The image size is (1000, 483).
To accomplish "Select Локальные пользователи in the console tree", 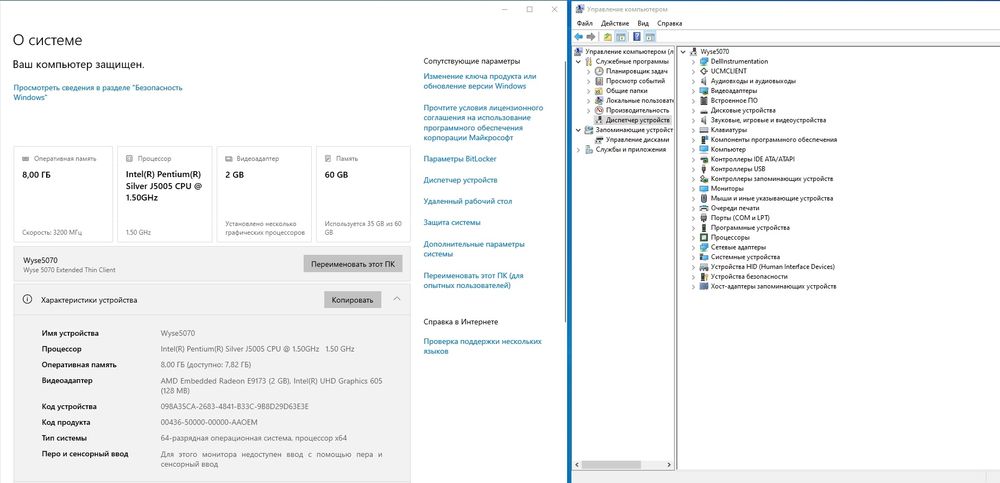I will (640, 100).
